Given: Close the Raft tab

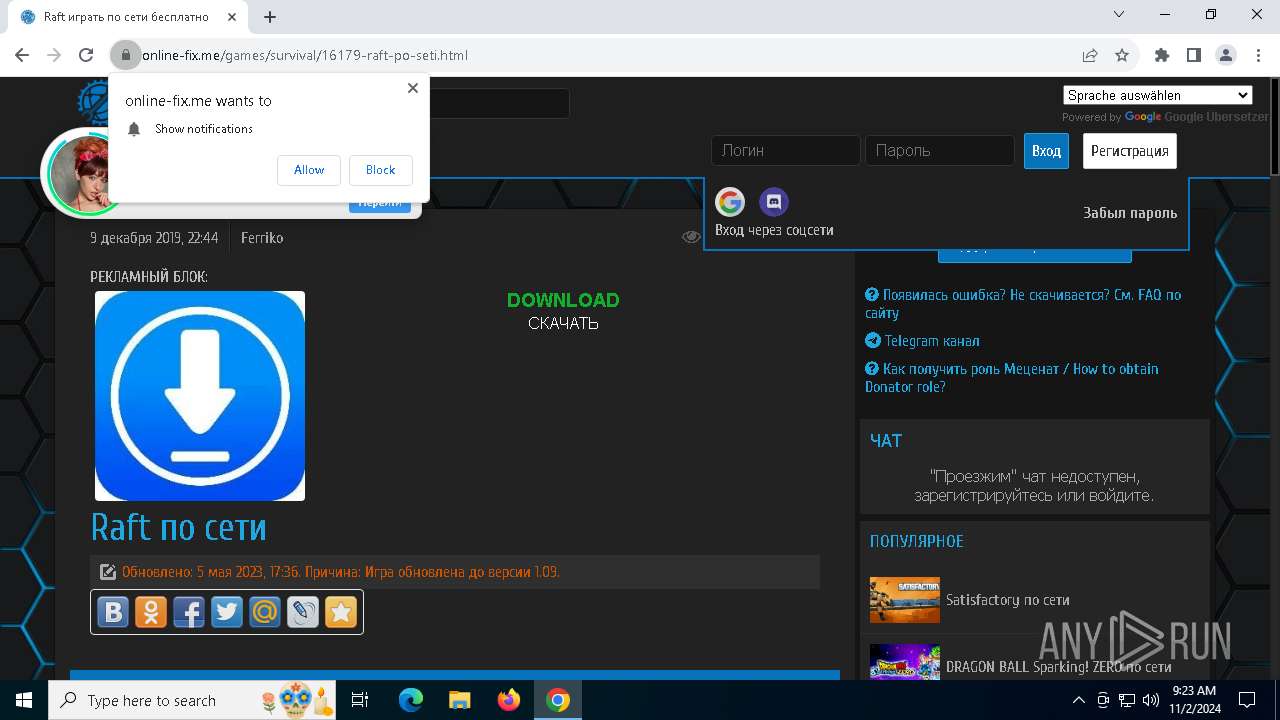Looking at the screenshot, I should click(x=230, y=17).
